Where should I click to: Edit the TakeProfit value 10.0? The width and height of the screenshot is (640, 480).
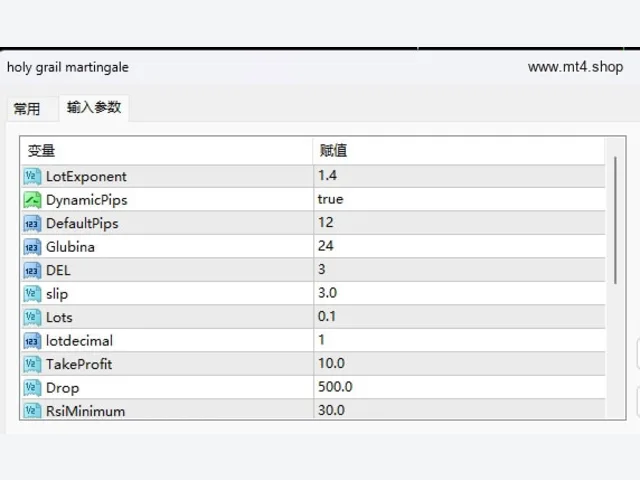pyautogui.click(x=459, y=364)
